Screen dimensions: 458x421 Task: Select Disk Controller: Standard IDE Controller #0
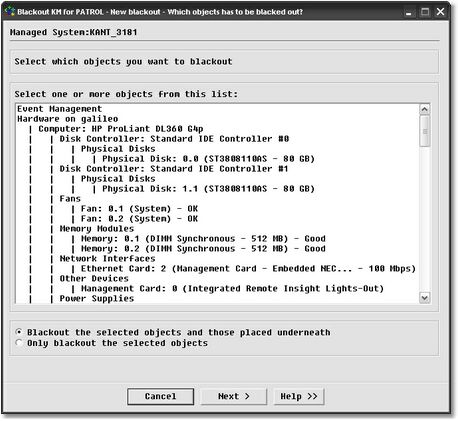pos(174,139)
